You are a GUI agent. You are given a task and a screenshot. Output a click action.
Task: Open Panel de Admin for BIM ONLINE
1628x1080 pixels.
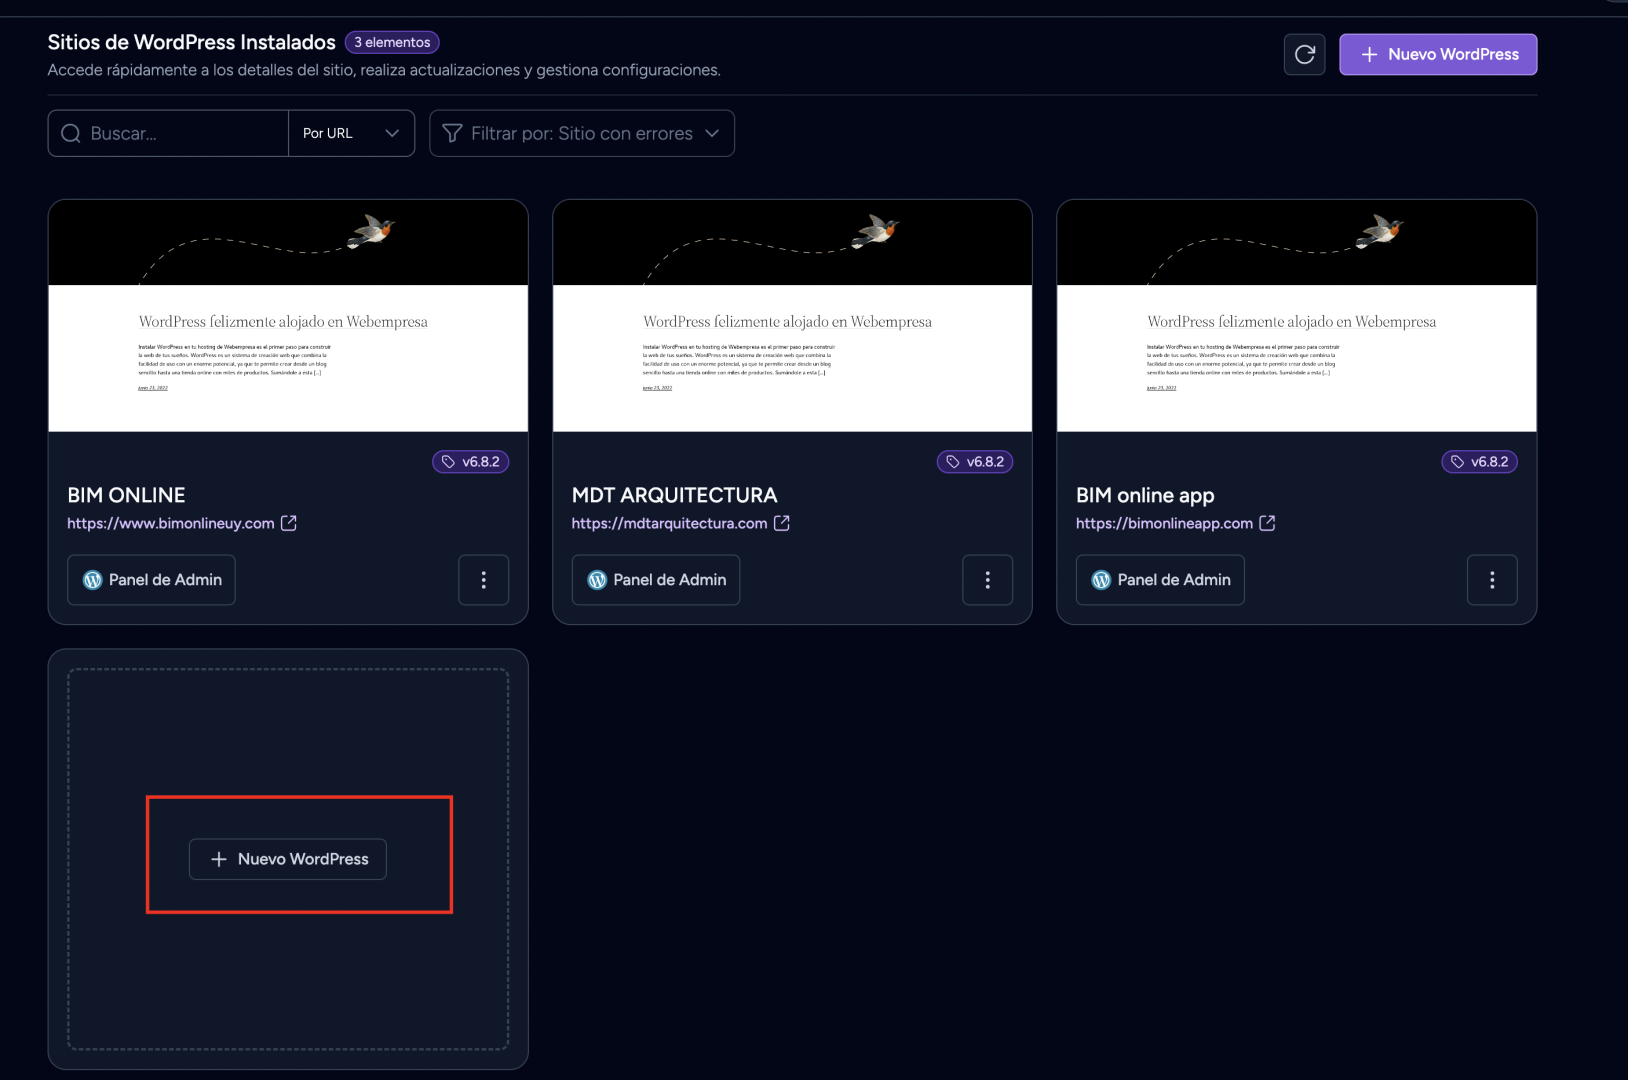click(x=151, y=580)
